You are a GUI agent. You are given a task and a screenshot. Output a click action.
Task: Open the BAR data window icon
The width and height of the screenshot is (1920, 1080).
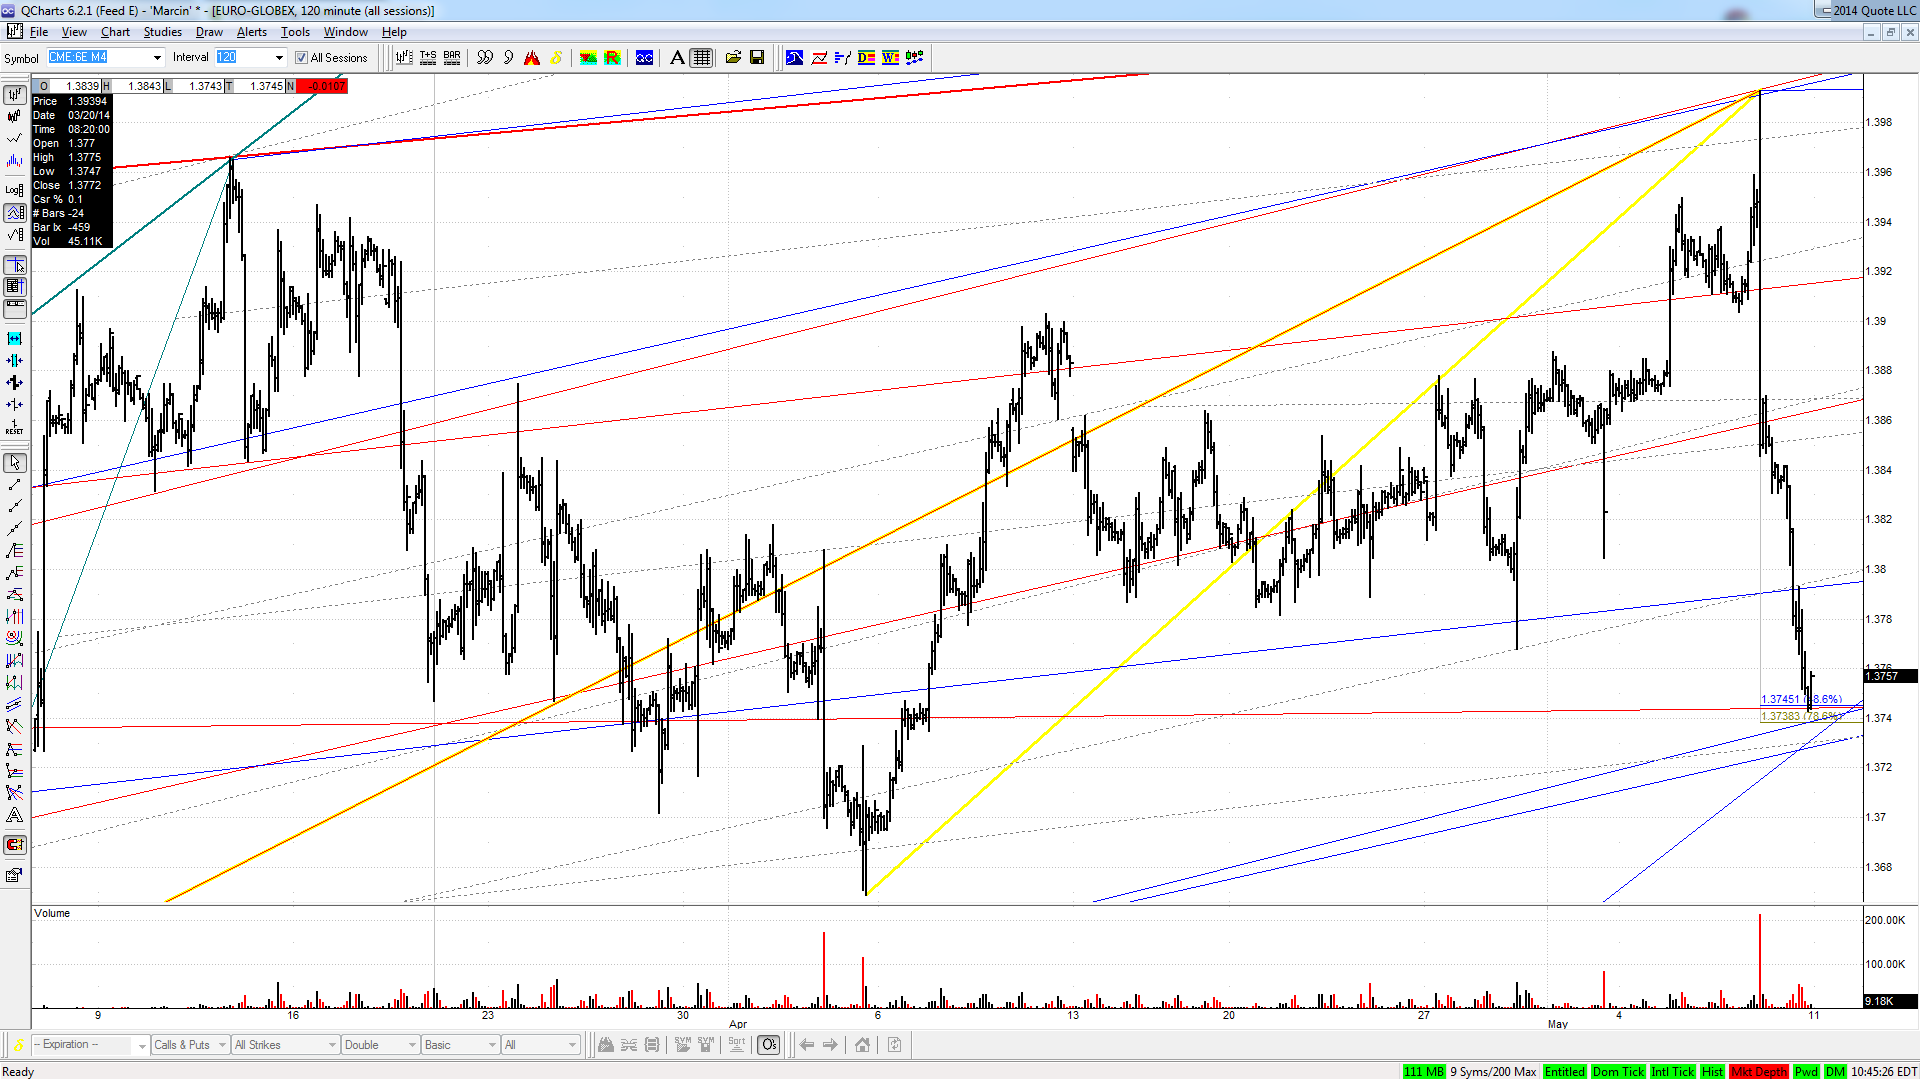pyautogui.click(x=452, y=58)
